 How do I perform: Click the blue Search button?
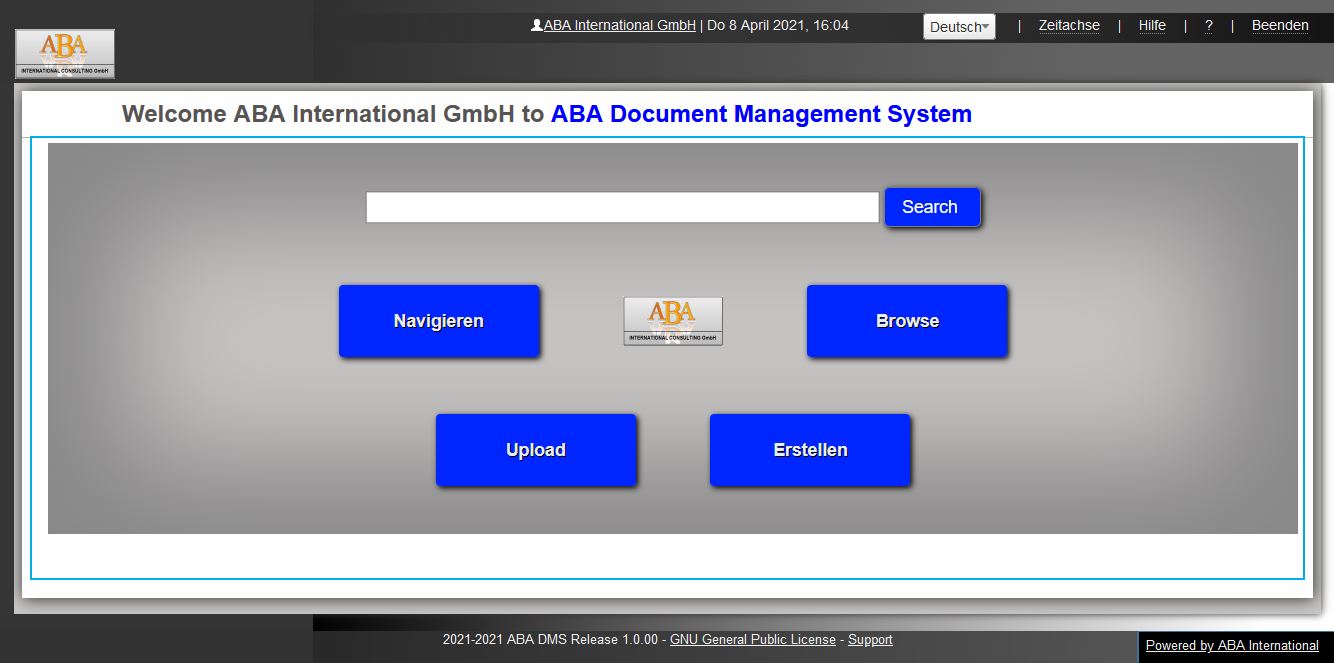pyautogui.click(x=932, y=207)
